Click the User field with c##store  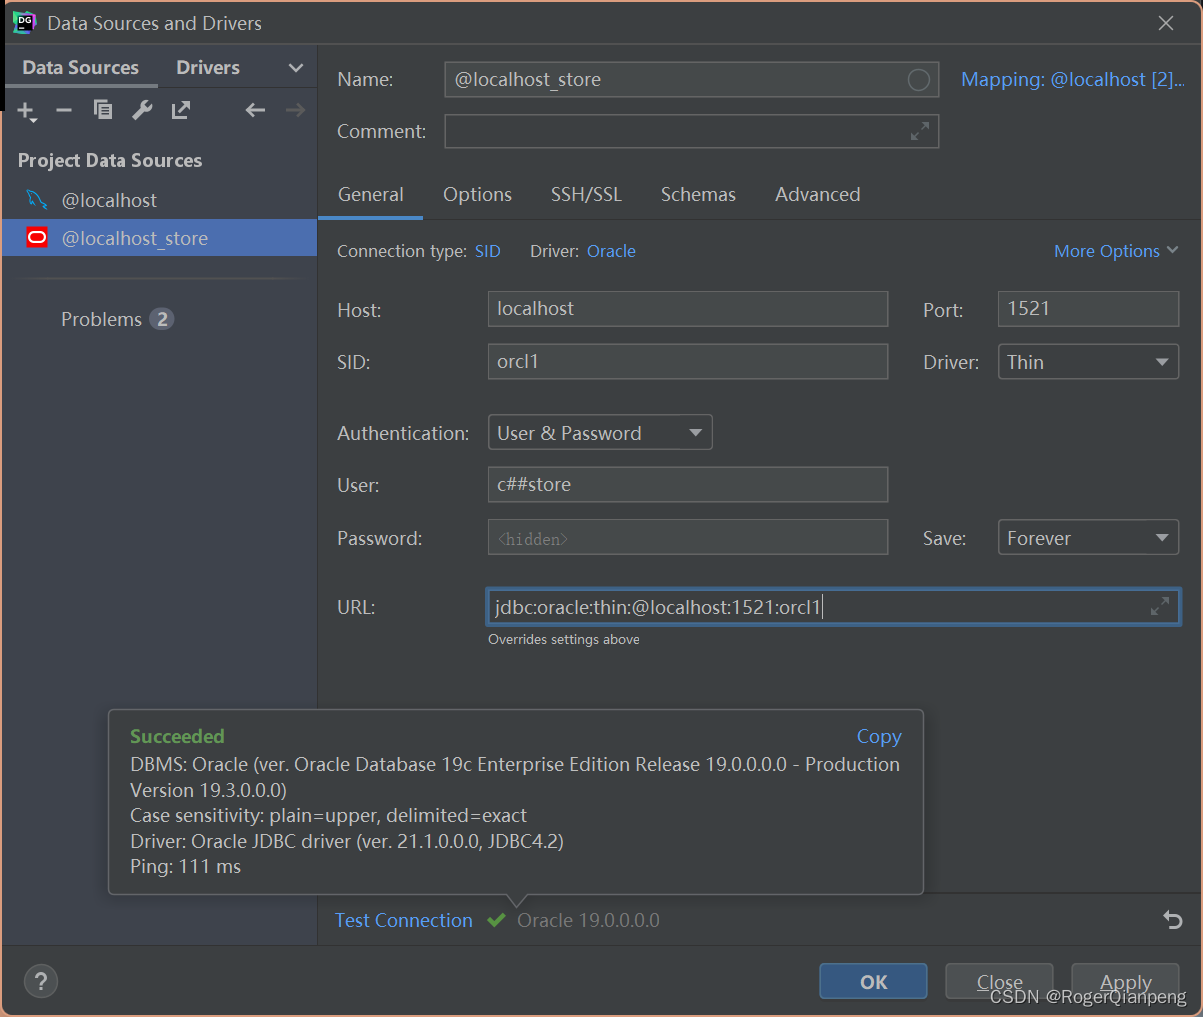pos(688,485)
